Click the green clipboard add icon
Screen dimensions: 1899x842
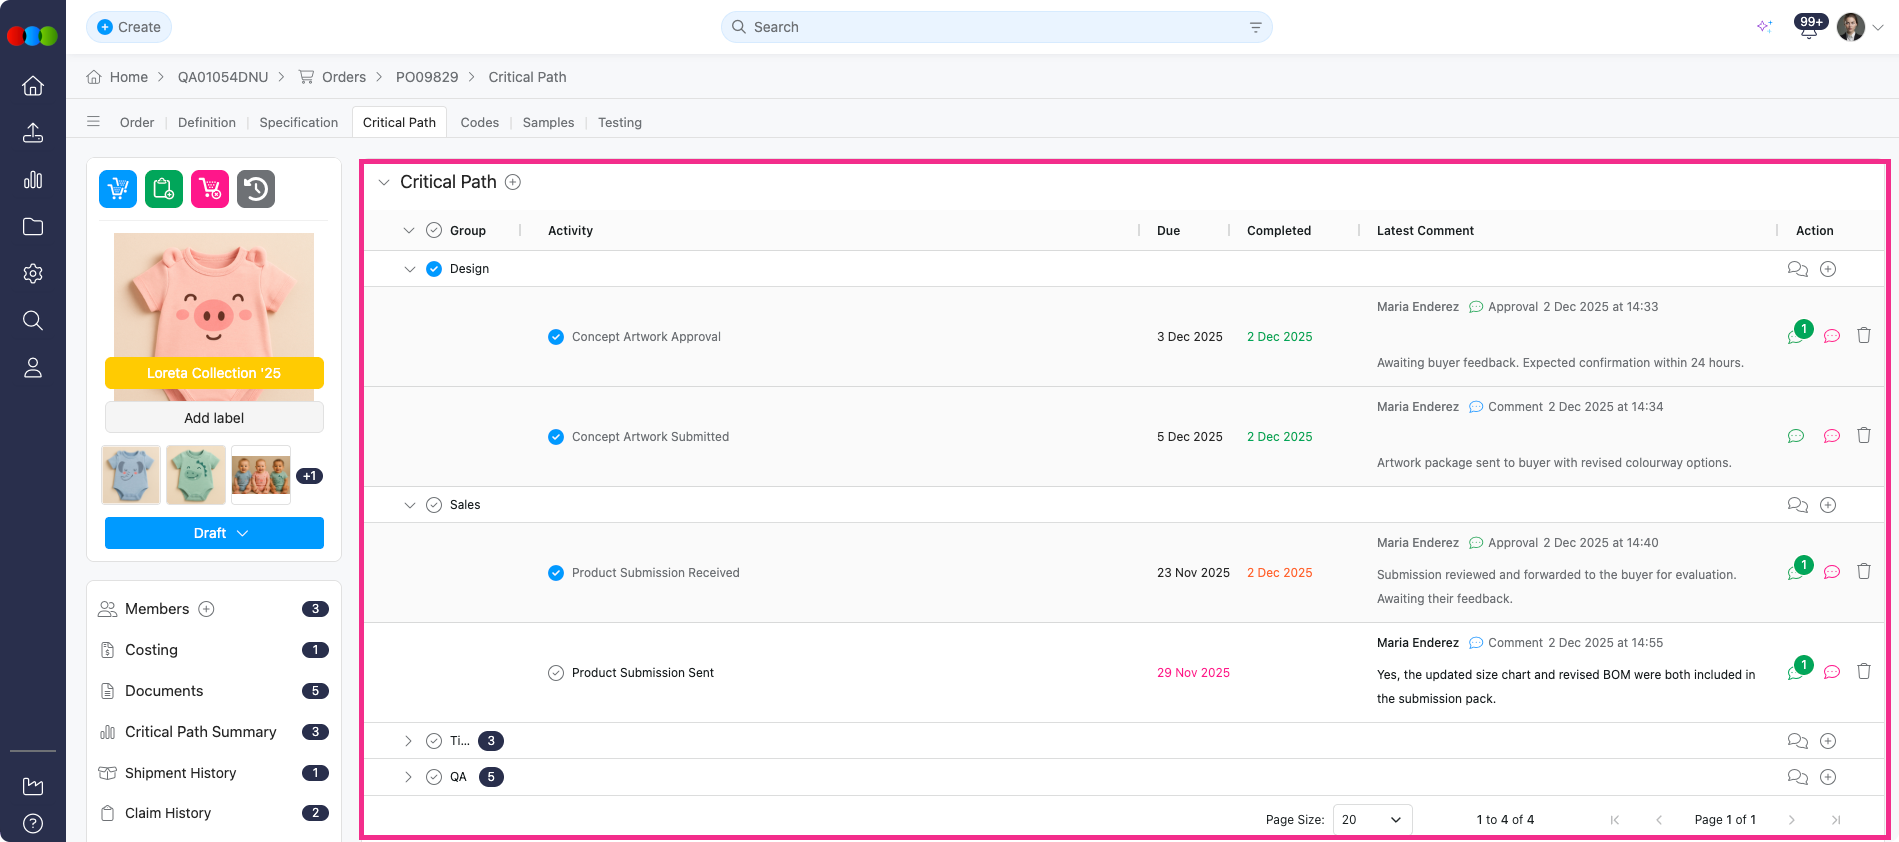point(164,189)
